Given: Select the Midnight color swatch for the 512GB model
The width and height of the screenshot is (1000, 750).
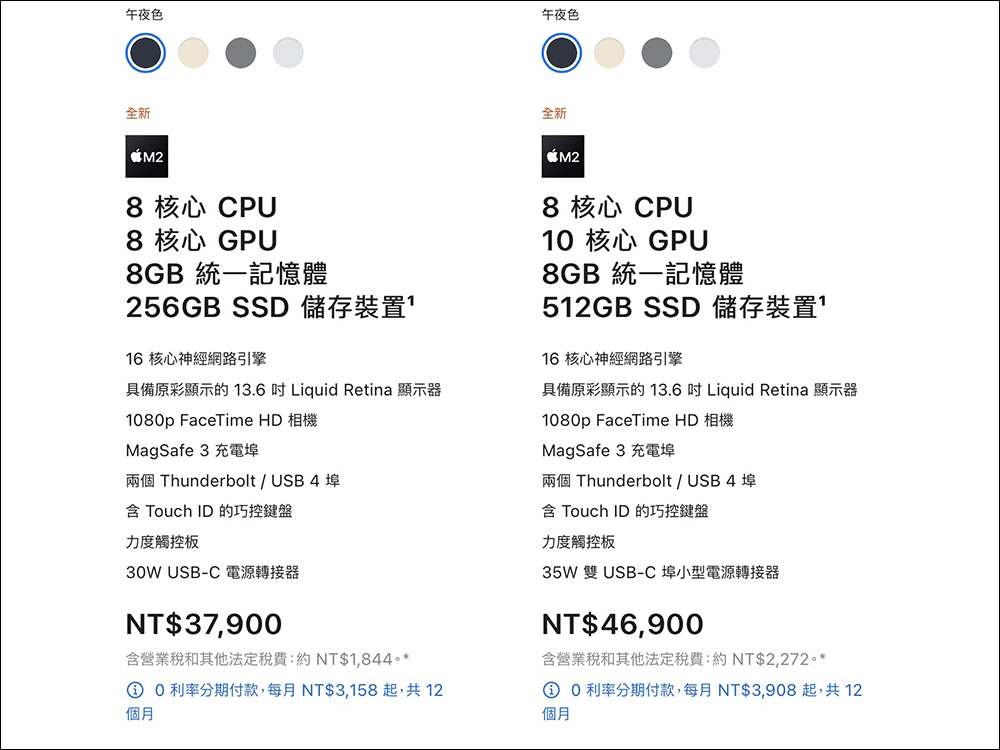Looking at the screenshot, I should pos(561,53).
